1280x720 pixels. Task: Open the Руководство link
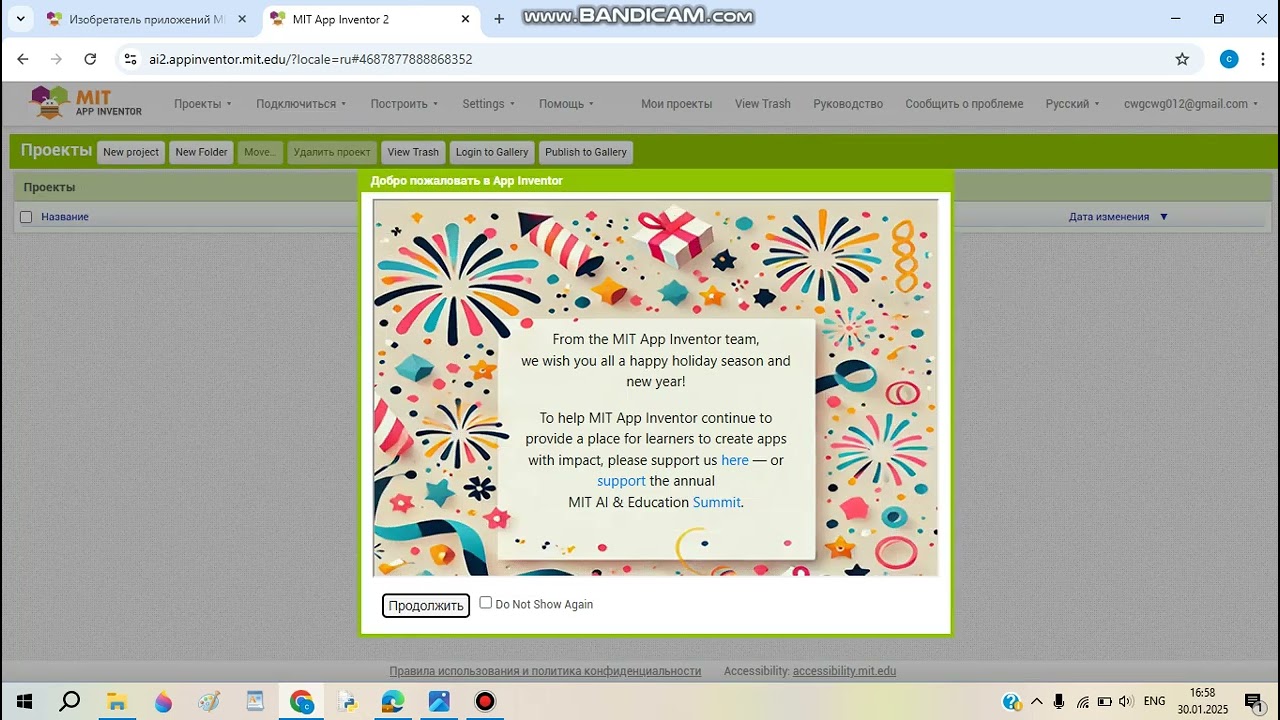848,104
